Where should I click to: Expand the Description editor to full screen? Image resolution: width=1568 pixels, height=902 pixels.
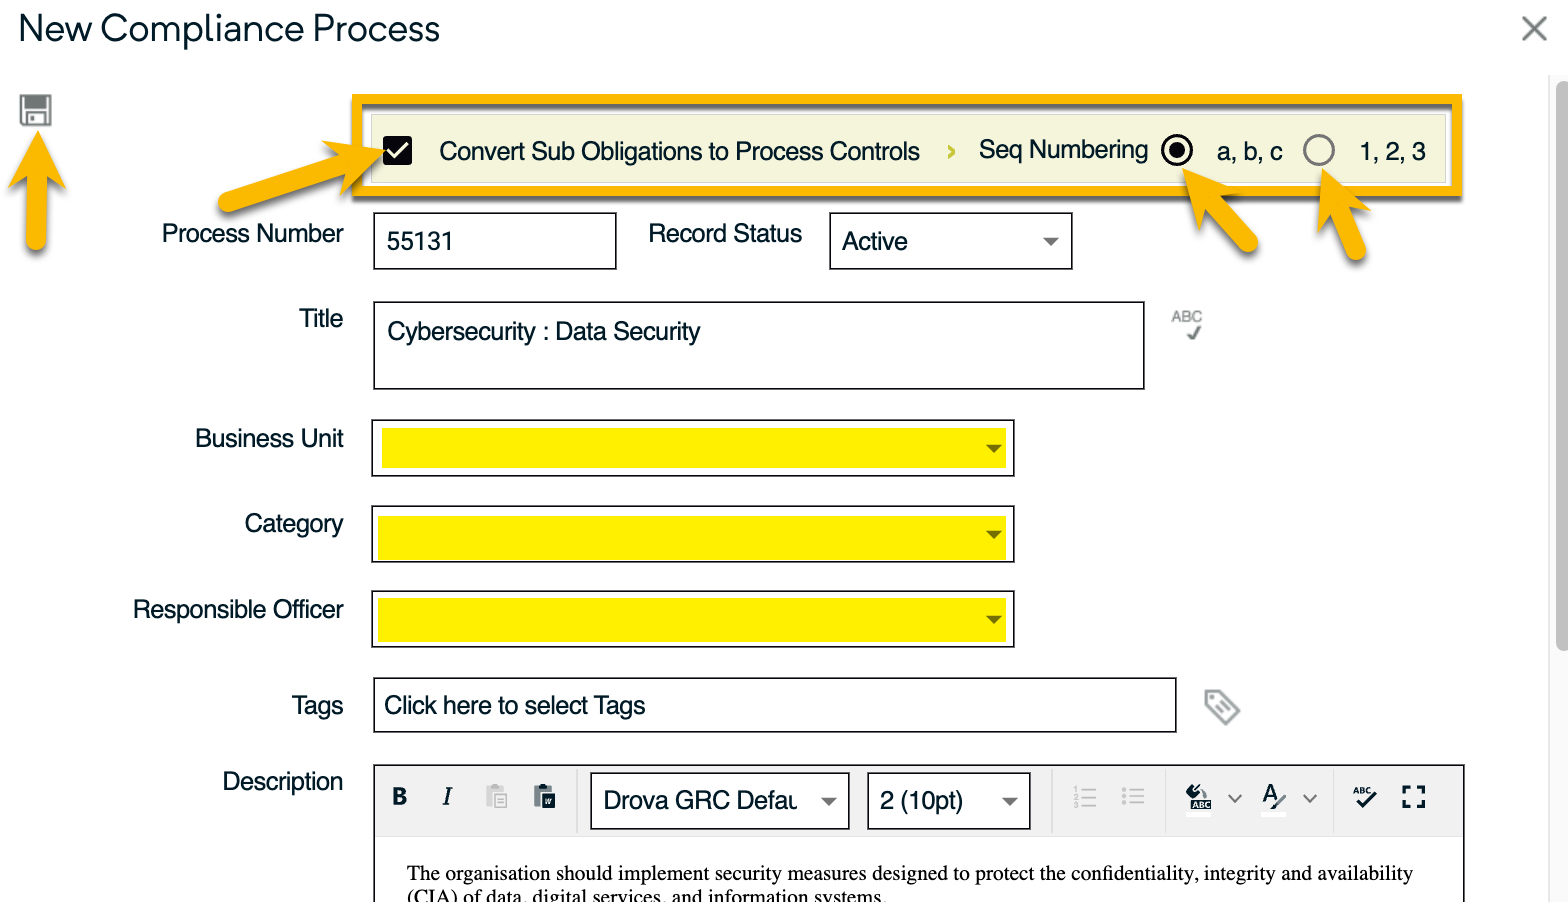(1413, 797)
